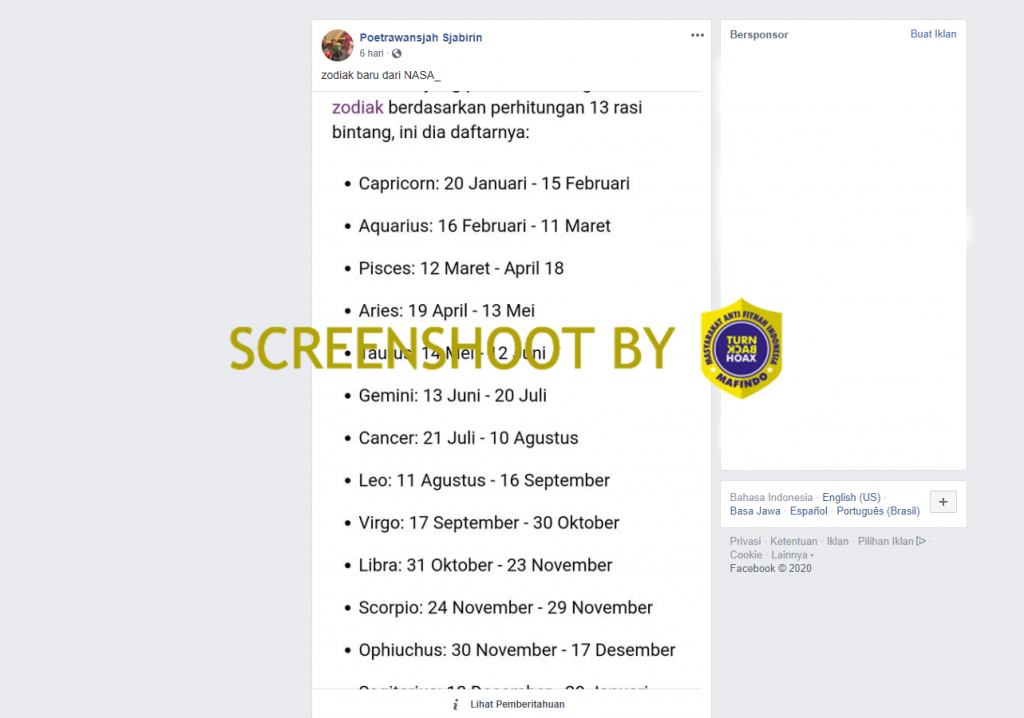Screen dimensions: 1024x718
Task: Switch language to English (US)
Action: 851,497
